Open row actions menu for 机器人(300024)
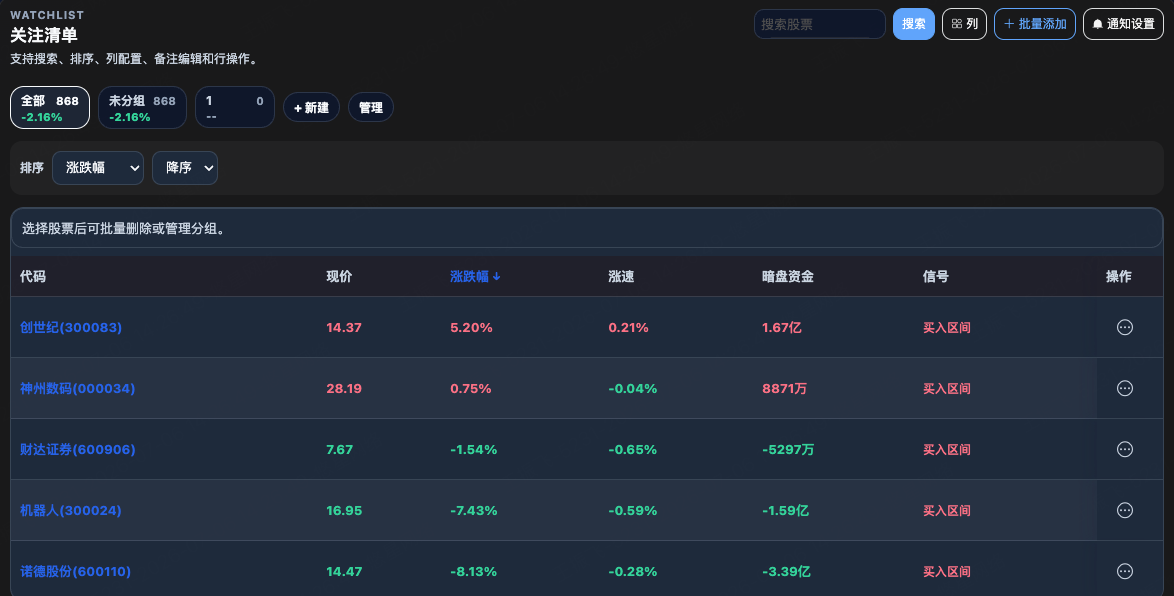Viewport: 1174px width, 596px height. click(x=1124, y=510)
